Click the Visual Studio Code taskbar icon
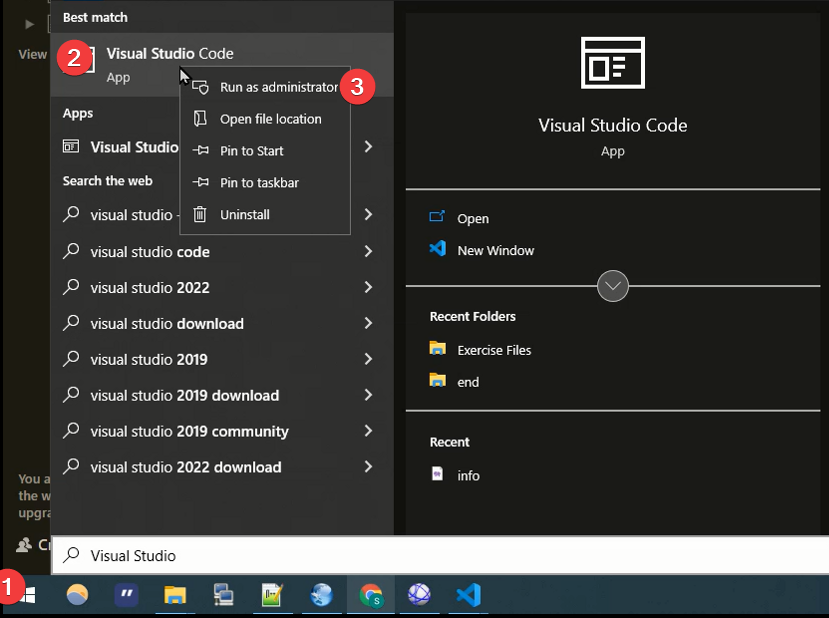This screenshot has height=618, width=829. point(468,595)
